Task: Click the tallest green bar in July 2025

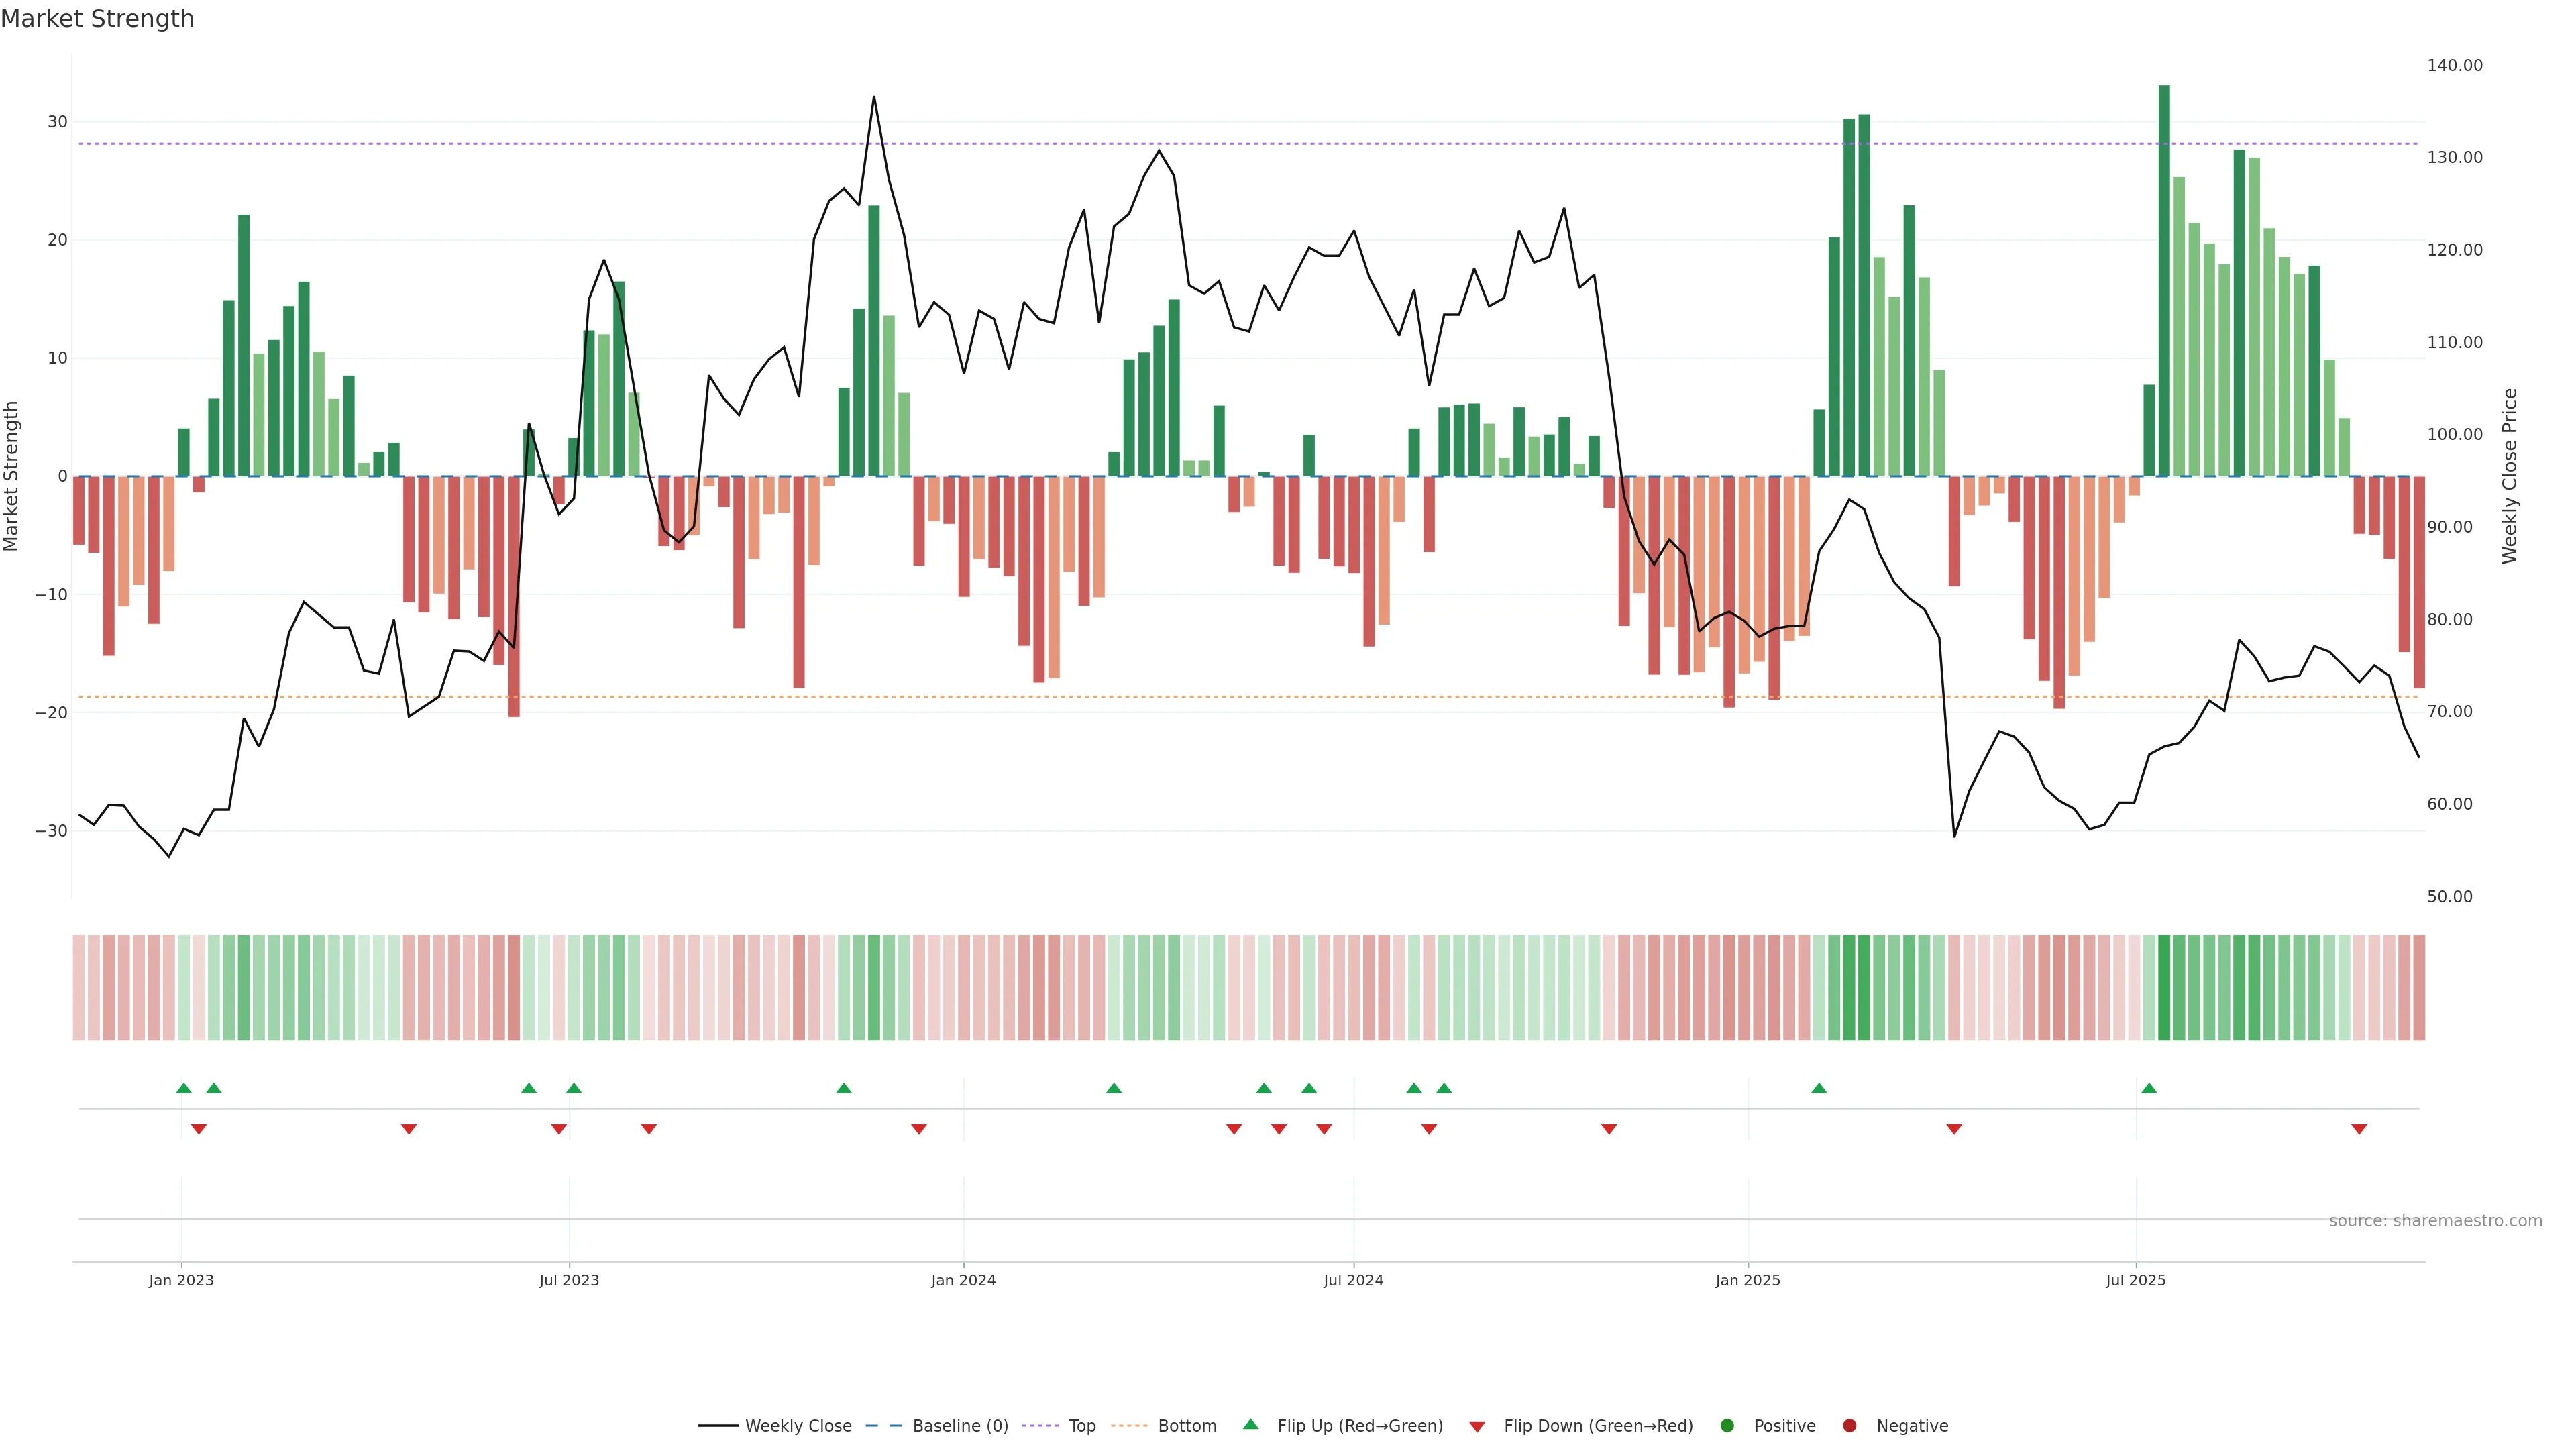Action: point(2164,280)
